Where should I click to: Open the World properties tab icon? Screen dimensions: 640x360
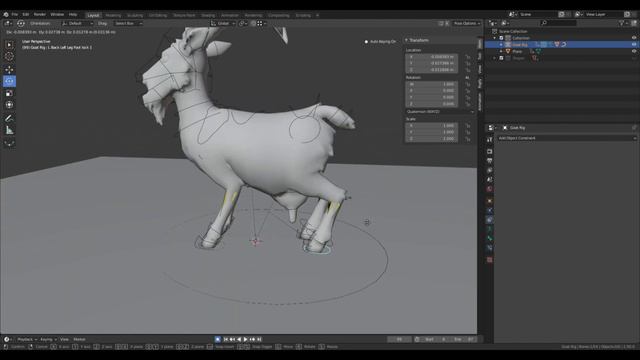(489, 189)
